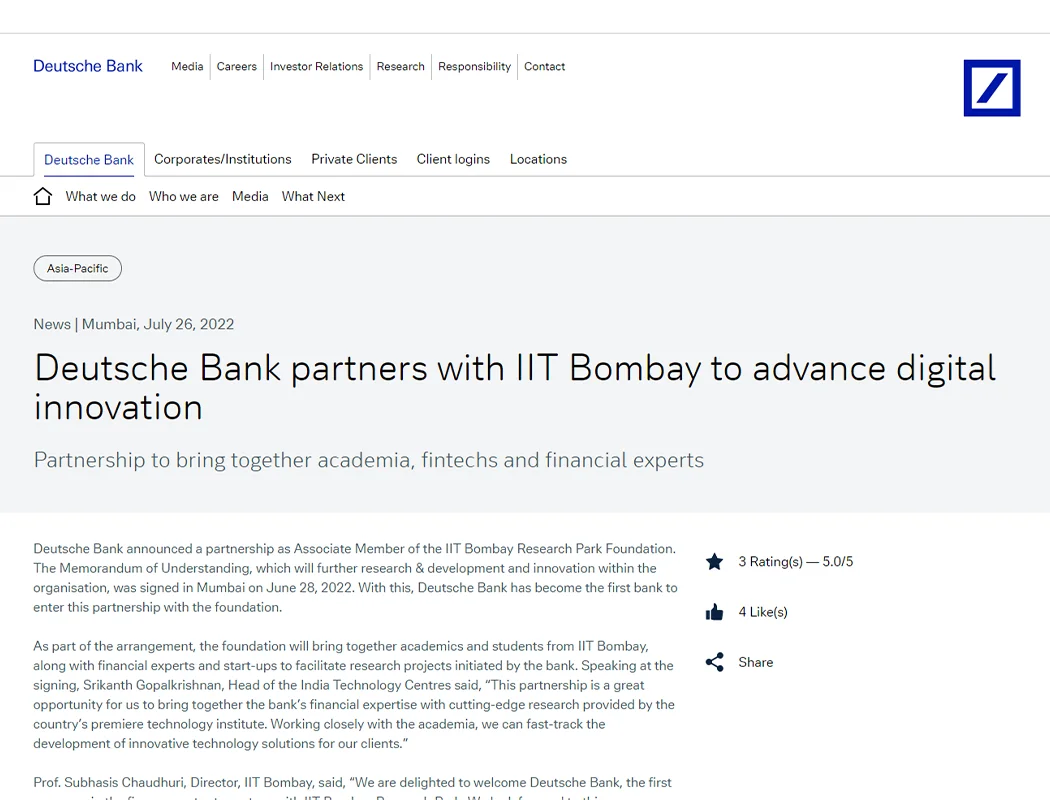Viewport: 1050px width, 800px height.
Task: Open What we do submenu
Action: [100, 196]
